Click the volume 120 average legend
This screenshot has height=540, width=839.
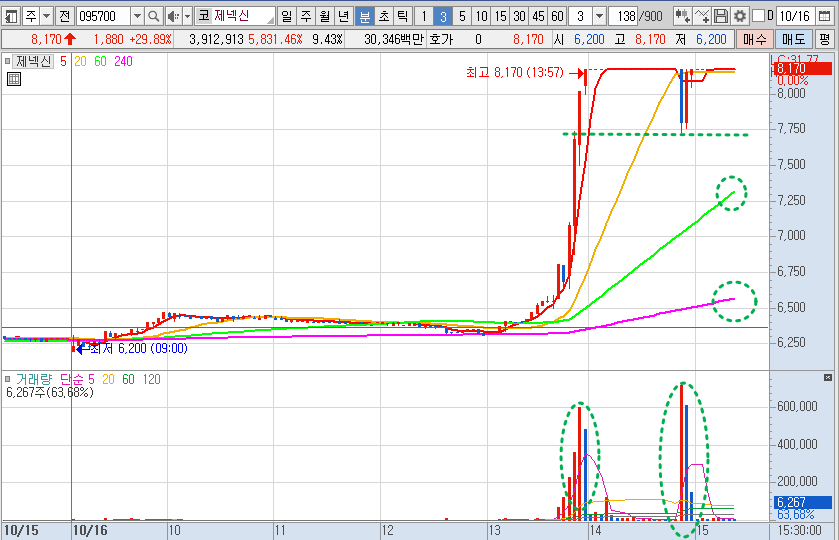point(151,379)
